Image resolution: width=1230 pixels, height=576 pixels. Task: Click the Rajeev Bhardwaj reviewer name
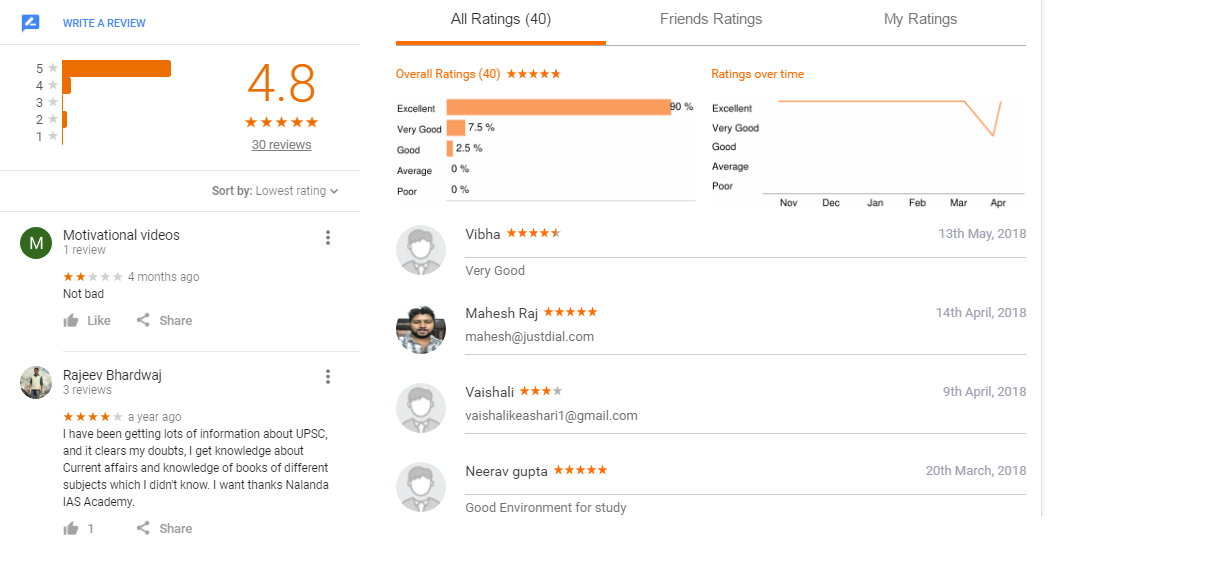(112, 375)
